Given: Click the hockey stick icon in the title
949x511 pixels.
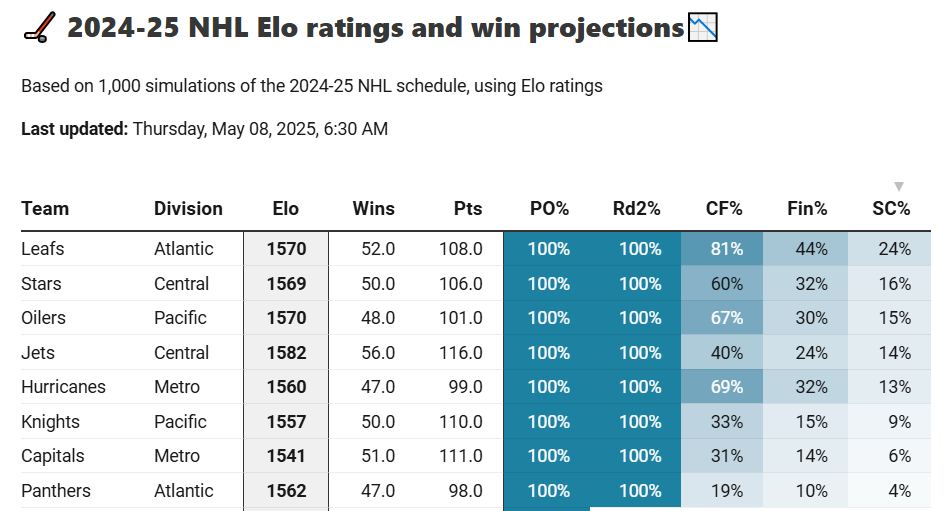Looking at the screenshot, I should click(x=38, y=28).
